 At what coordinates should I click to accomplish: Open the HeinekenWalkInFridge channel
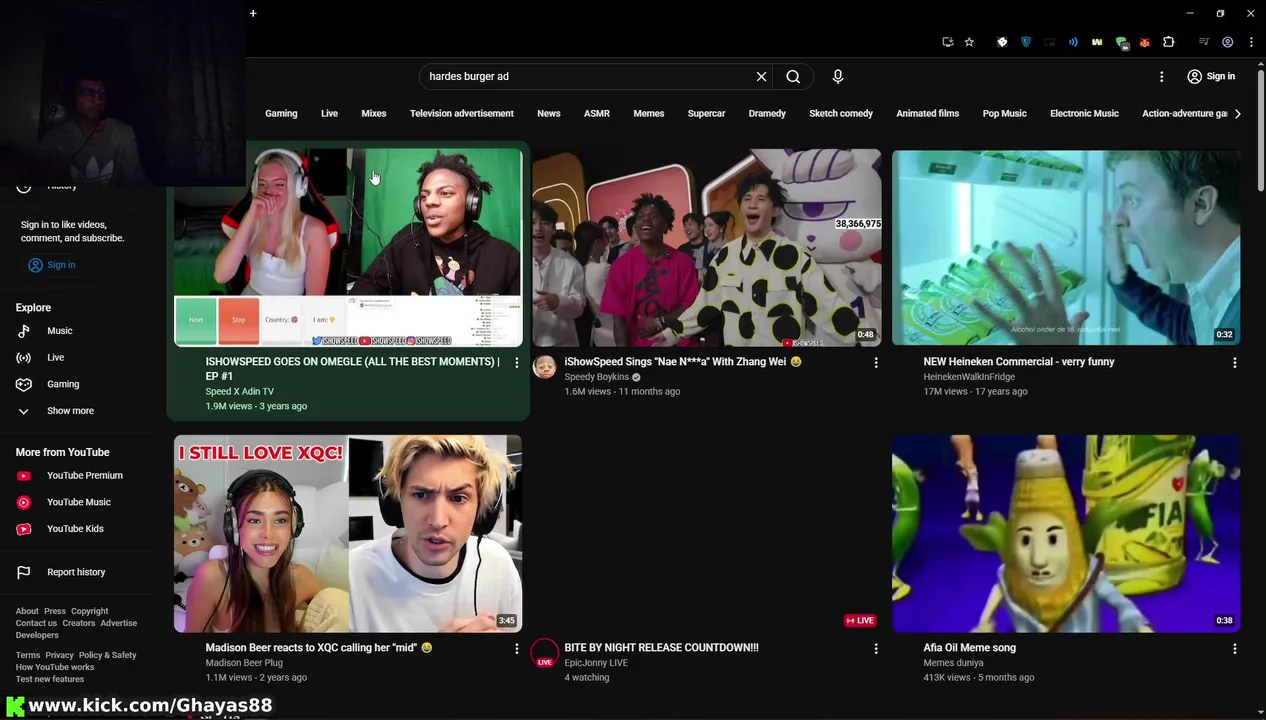click(969, 377)
